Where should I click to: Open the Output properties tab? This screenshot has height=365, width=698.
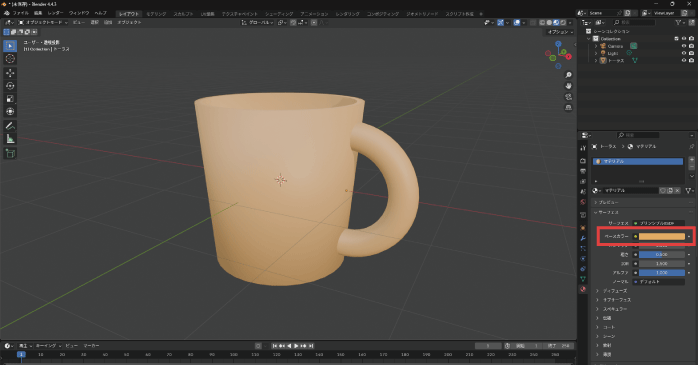(x=583, y=171)
